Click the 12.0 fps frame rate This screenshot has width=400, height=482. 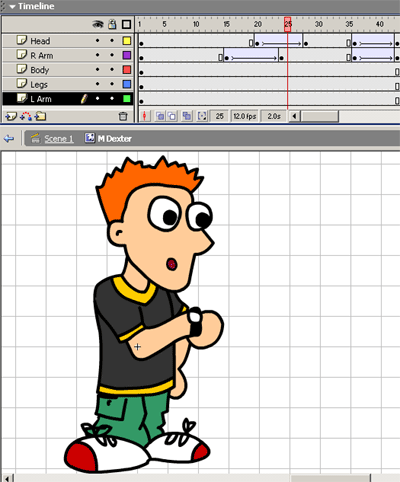[x=245, y=116]
